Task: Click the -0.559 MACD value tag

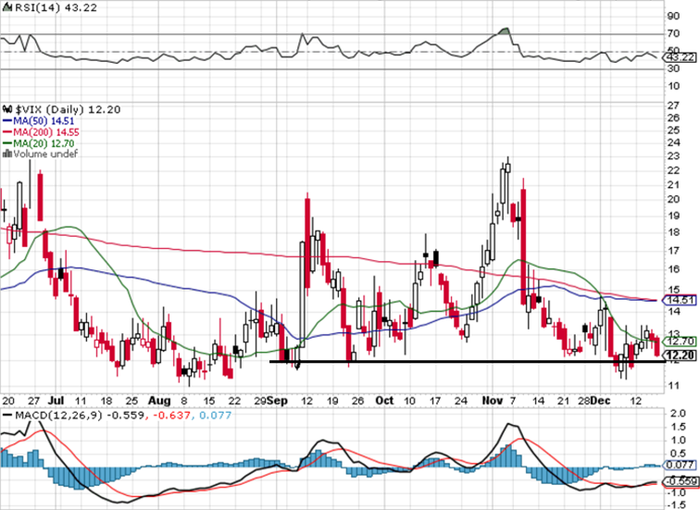Action: 679,481
